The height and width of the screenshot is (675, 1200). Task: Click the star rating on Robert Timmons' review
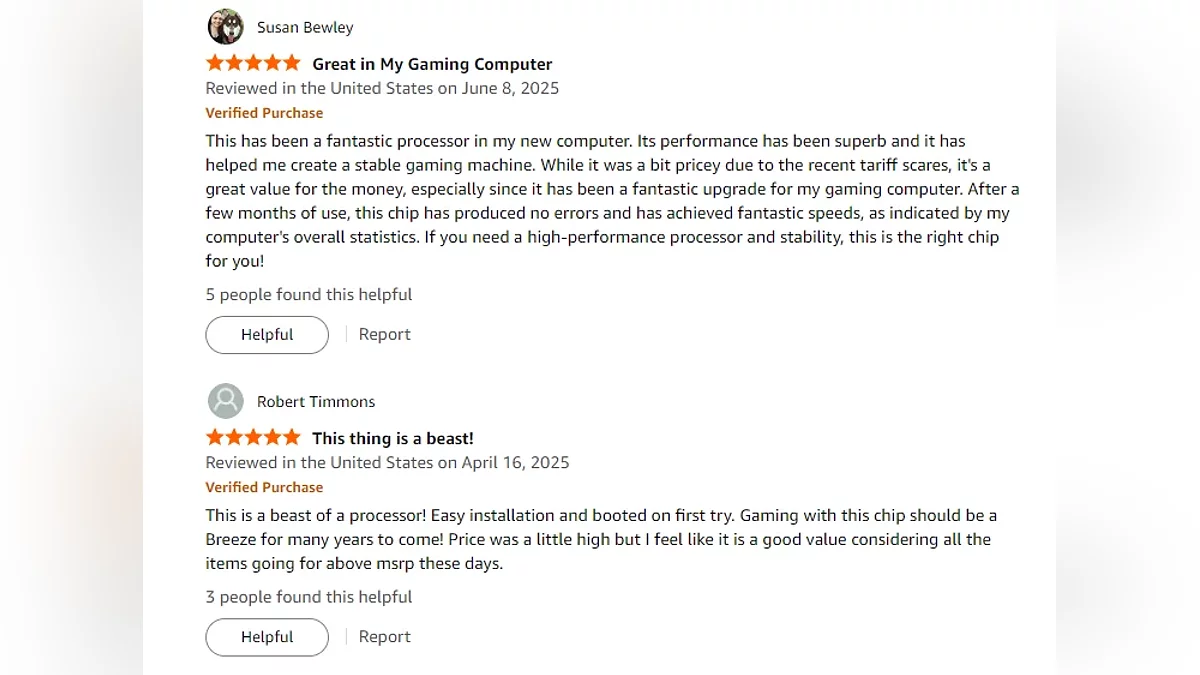(253, 437)
